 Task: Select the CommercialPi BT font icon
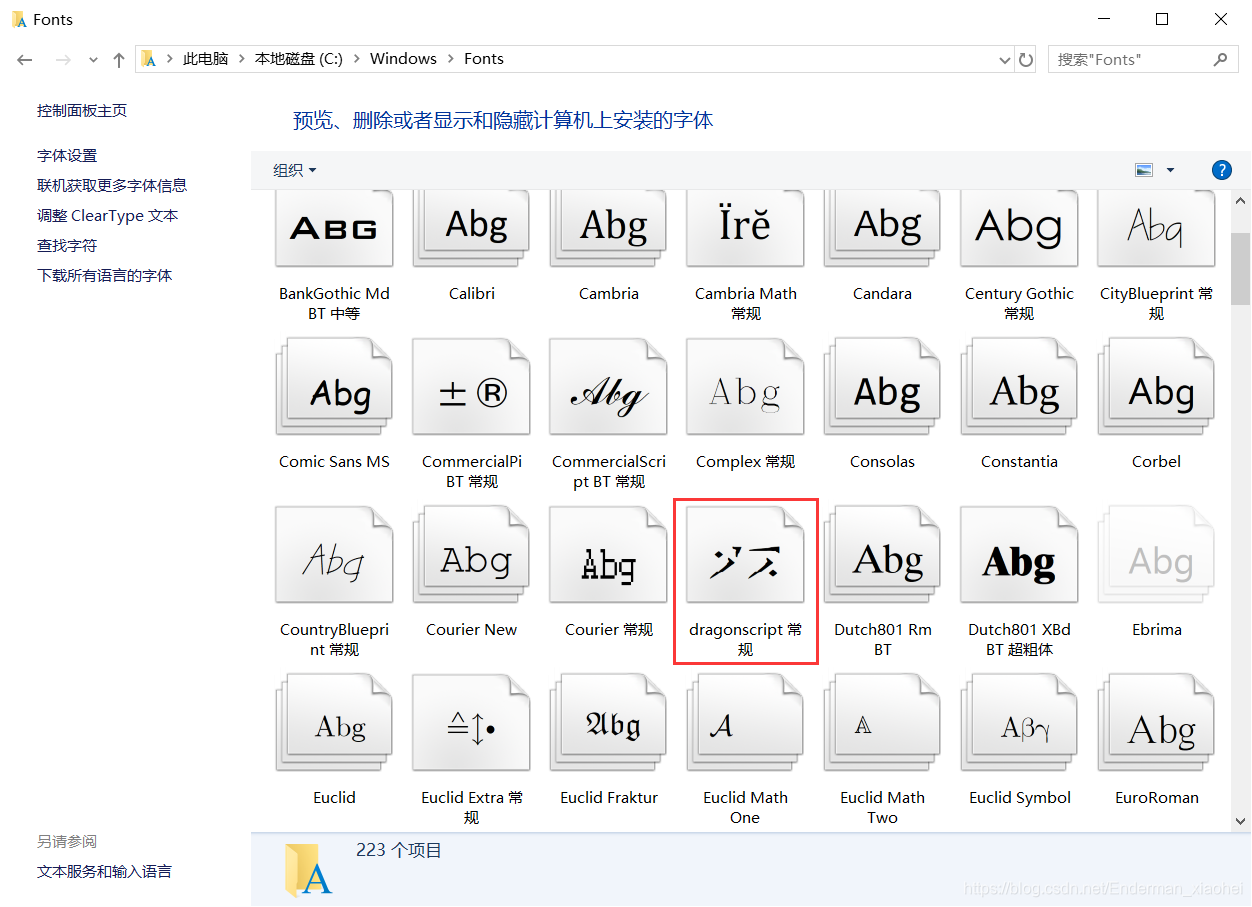(x=471, y=387)
